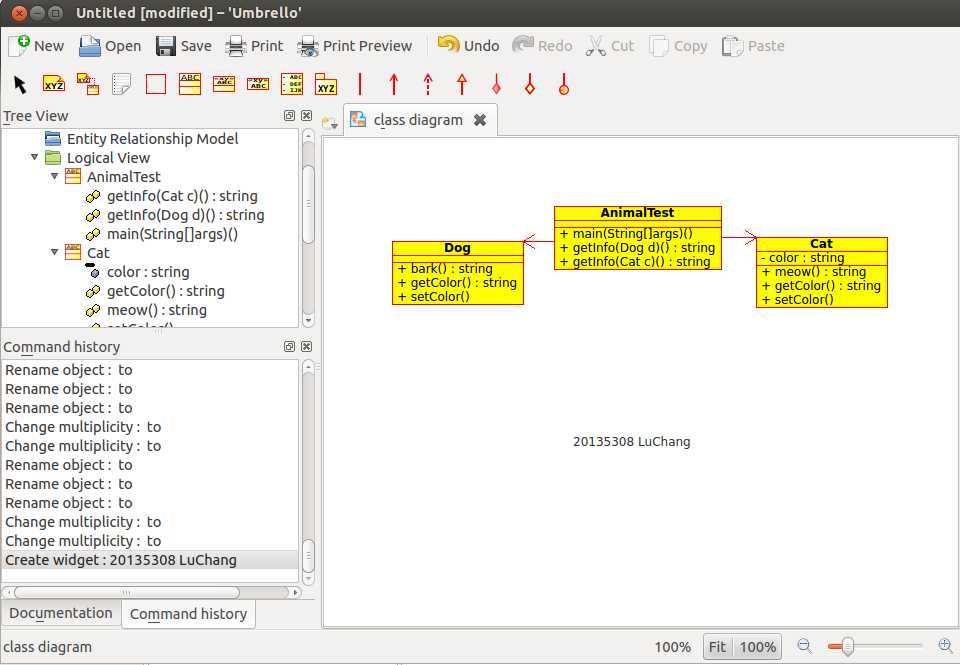The height and width of the screenshot is (665, 960).
Task: Pick the dashed Dependency arrow tool
Action: point(428,84)
